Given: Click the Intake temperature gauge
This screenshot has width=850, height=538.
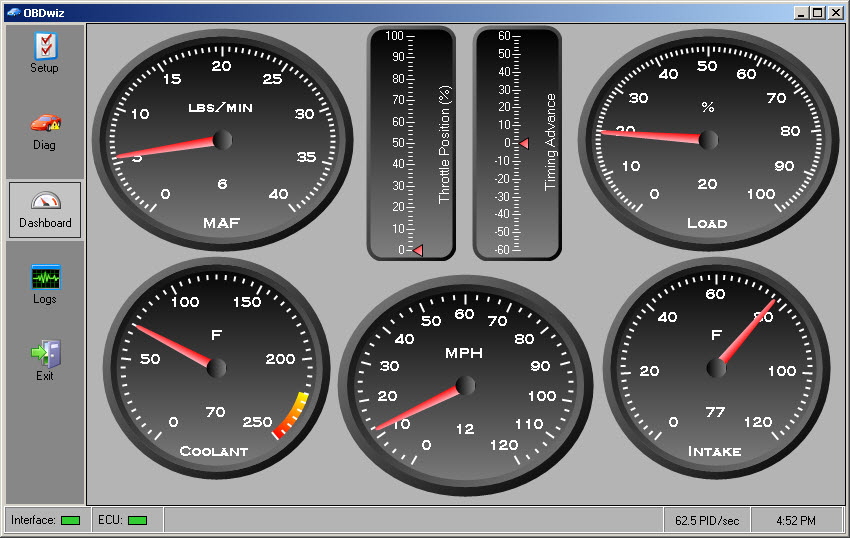Looking at the screenshot, I should 716,368.
